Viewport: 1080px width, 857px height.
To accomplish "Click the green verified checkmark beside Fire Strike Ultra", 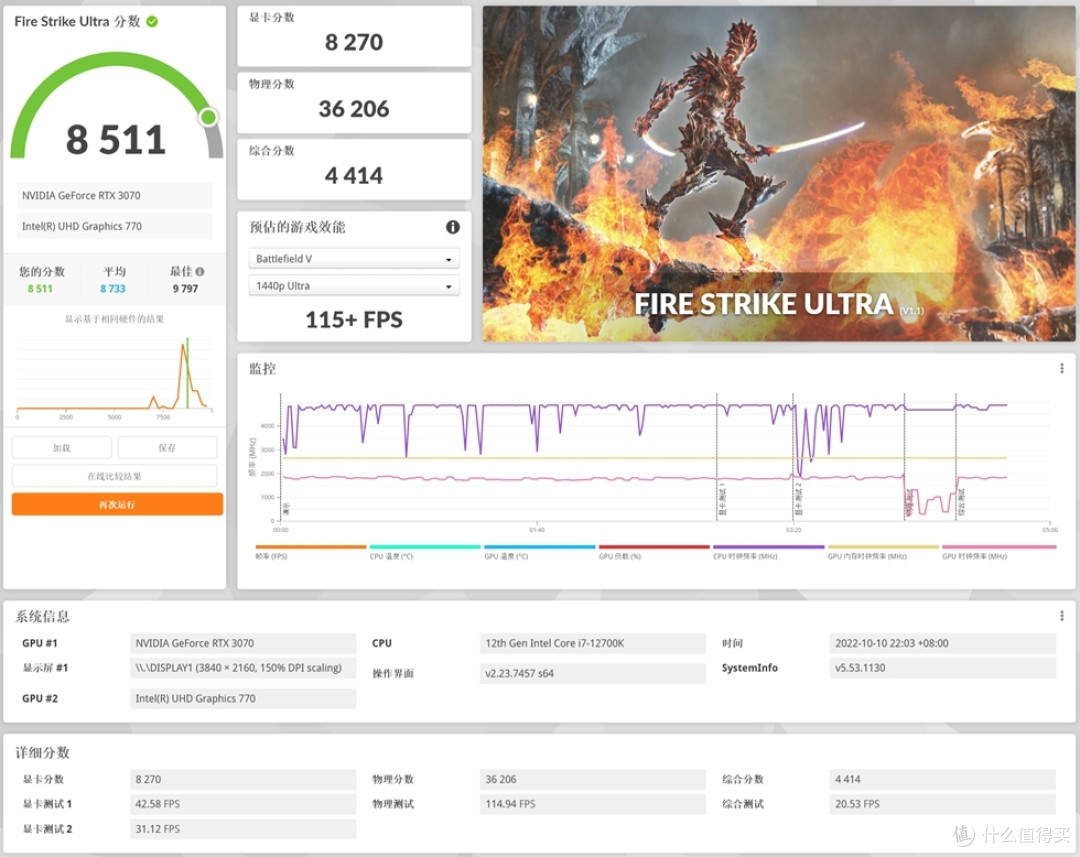I will click(x=152, y=21).
